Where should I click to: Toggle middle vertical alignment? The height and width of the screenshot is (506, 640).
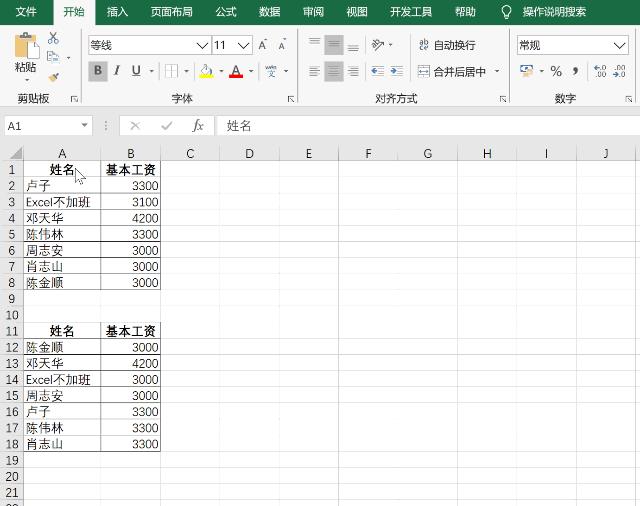(x=334, y=45)
